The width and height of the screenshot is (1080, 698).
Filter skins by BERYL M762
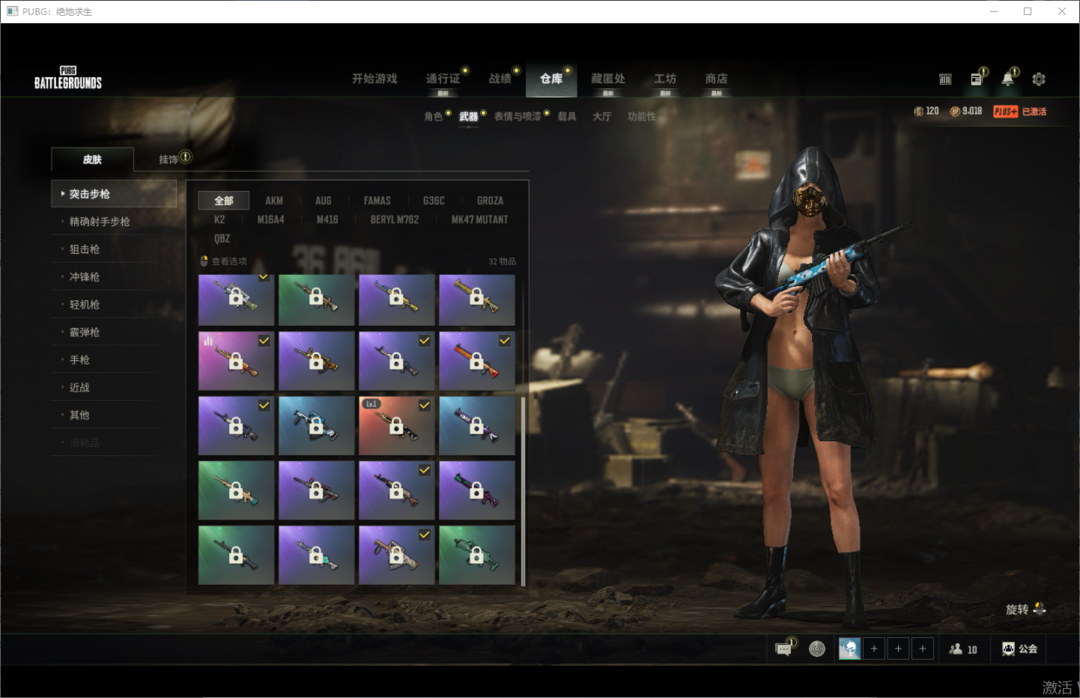tap(395, 220)
